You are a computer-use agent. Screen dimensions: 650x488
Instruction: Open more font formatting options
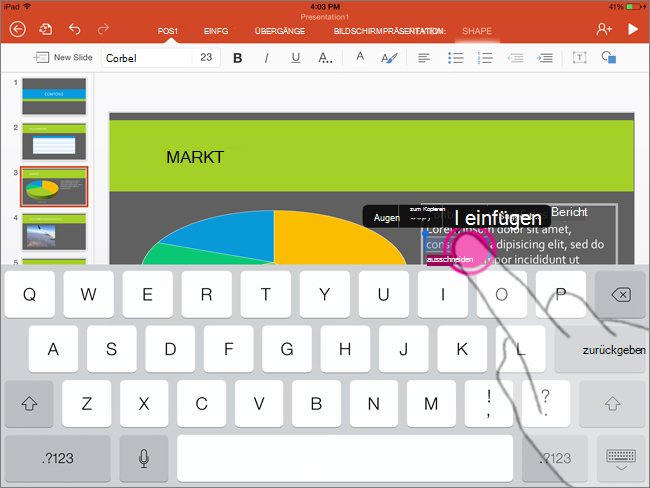(325, 58)
